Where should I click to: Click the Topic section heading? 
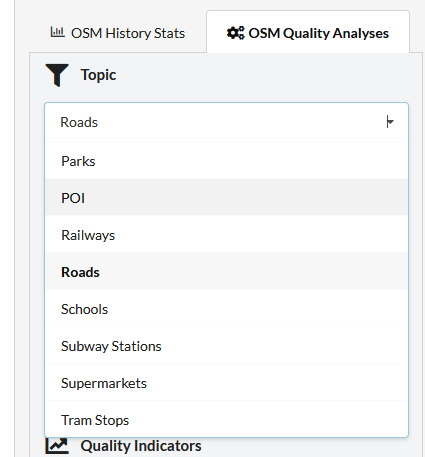point(98,75)
